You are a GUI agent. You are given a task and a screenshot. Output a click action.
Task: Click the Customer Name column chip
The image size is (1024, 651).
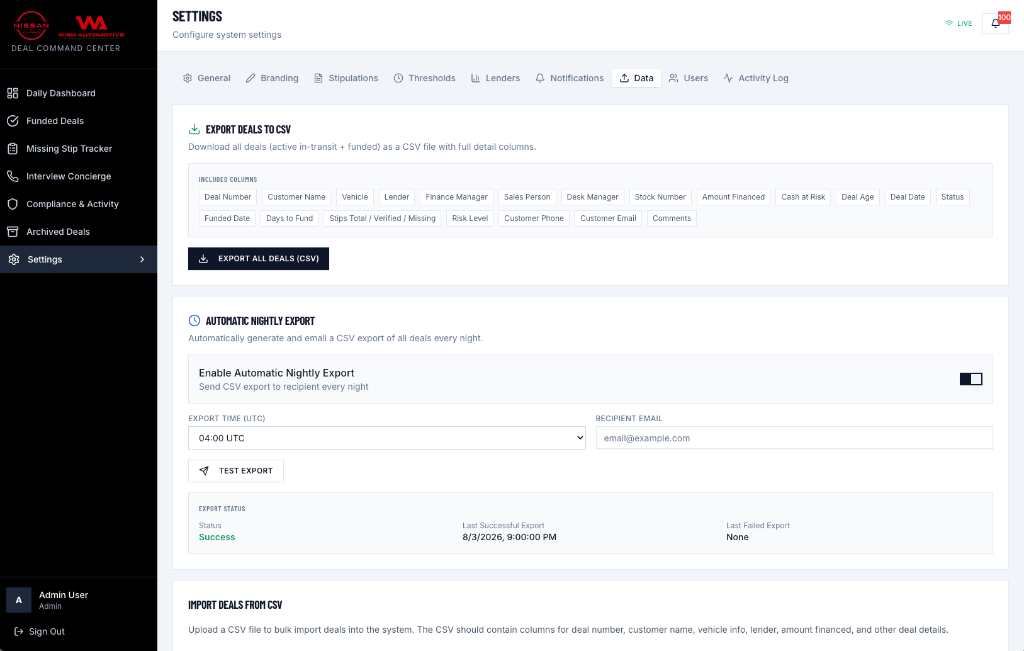(296, 197)
